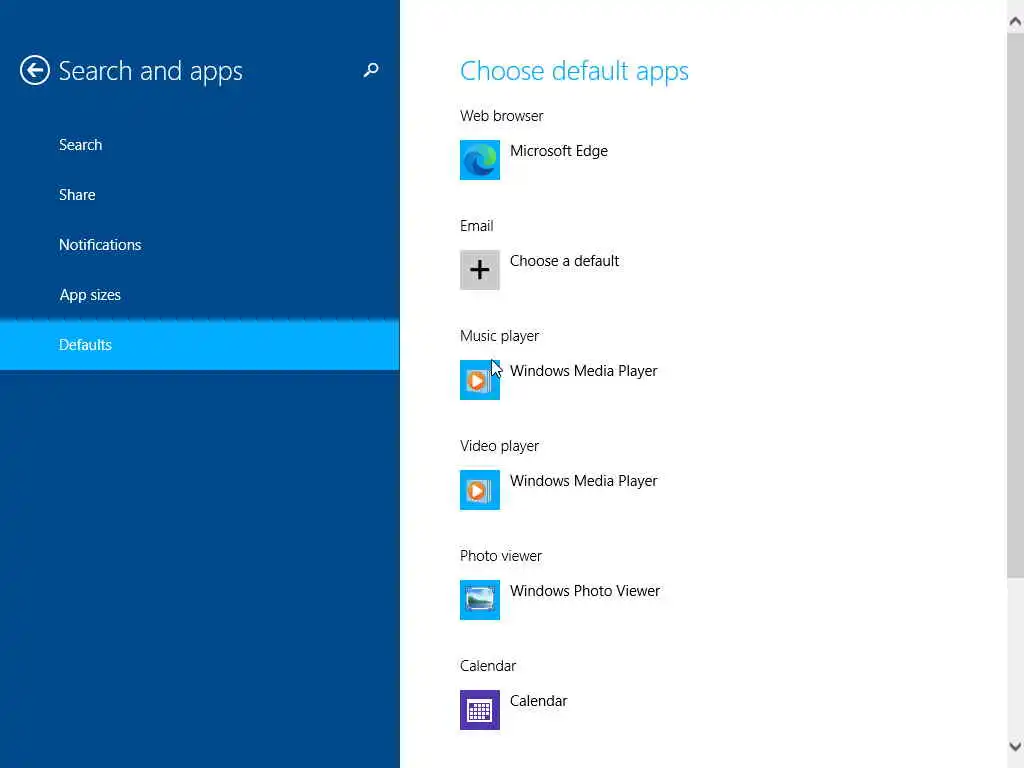Image resolution: width=1024 pixels, height=768 pixels.
Task: Change Windows Photo Viewer default
Action: [584, 591]
